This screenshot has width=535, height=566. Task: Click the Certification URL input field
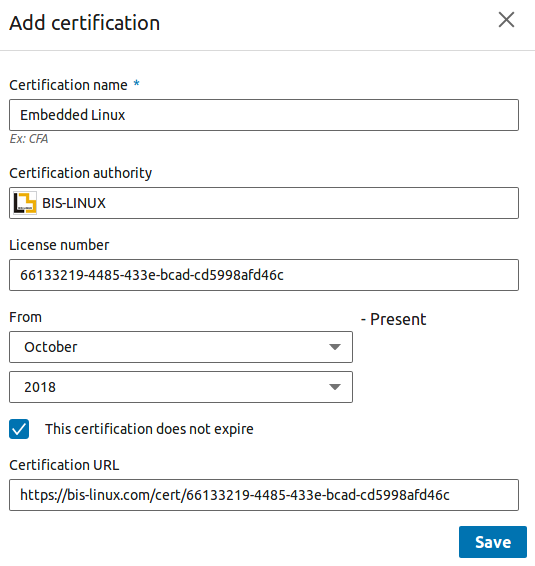click(264, 495)
